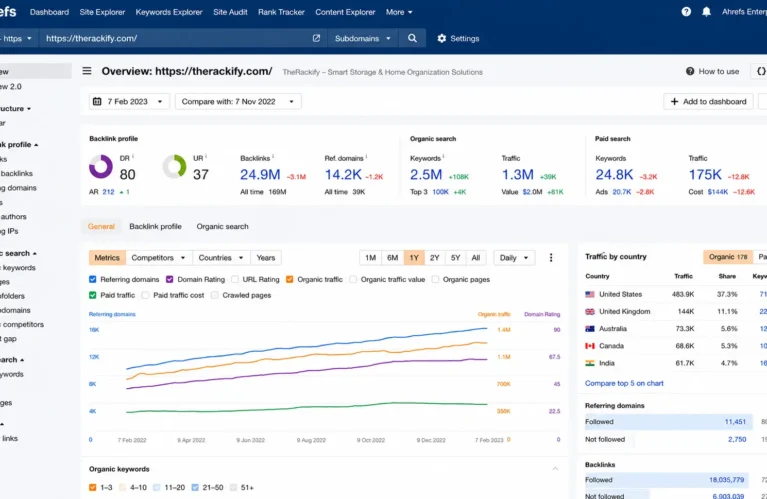767x499 pixels.
Task: Open the help question mark icon
Action: coord(686,12)
